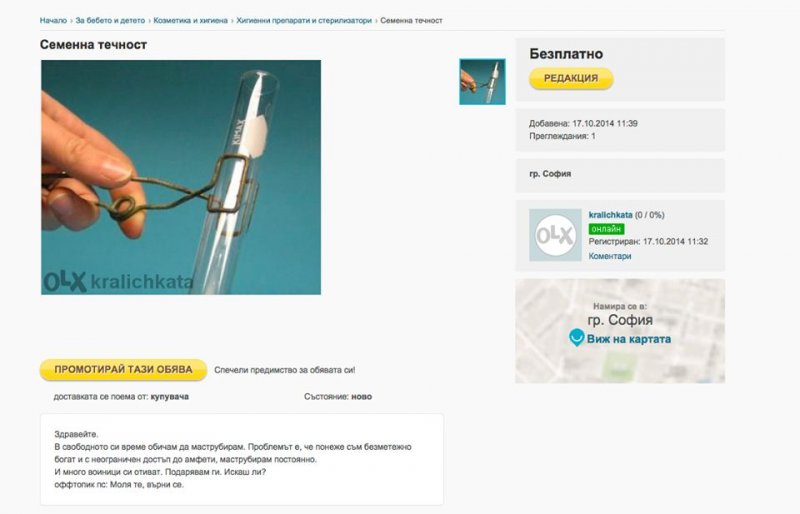Viewport: 800px width, 514px height.
Task: Click the small listing thumbnail image
Action: tap(482, 82)
